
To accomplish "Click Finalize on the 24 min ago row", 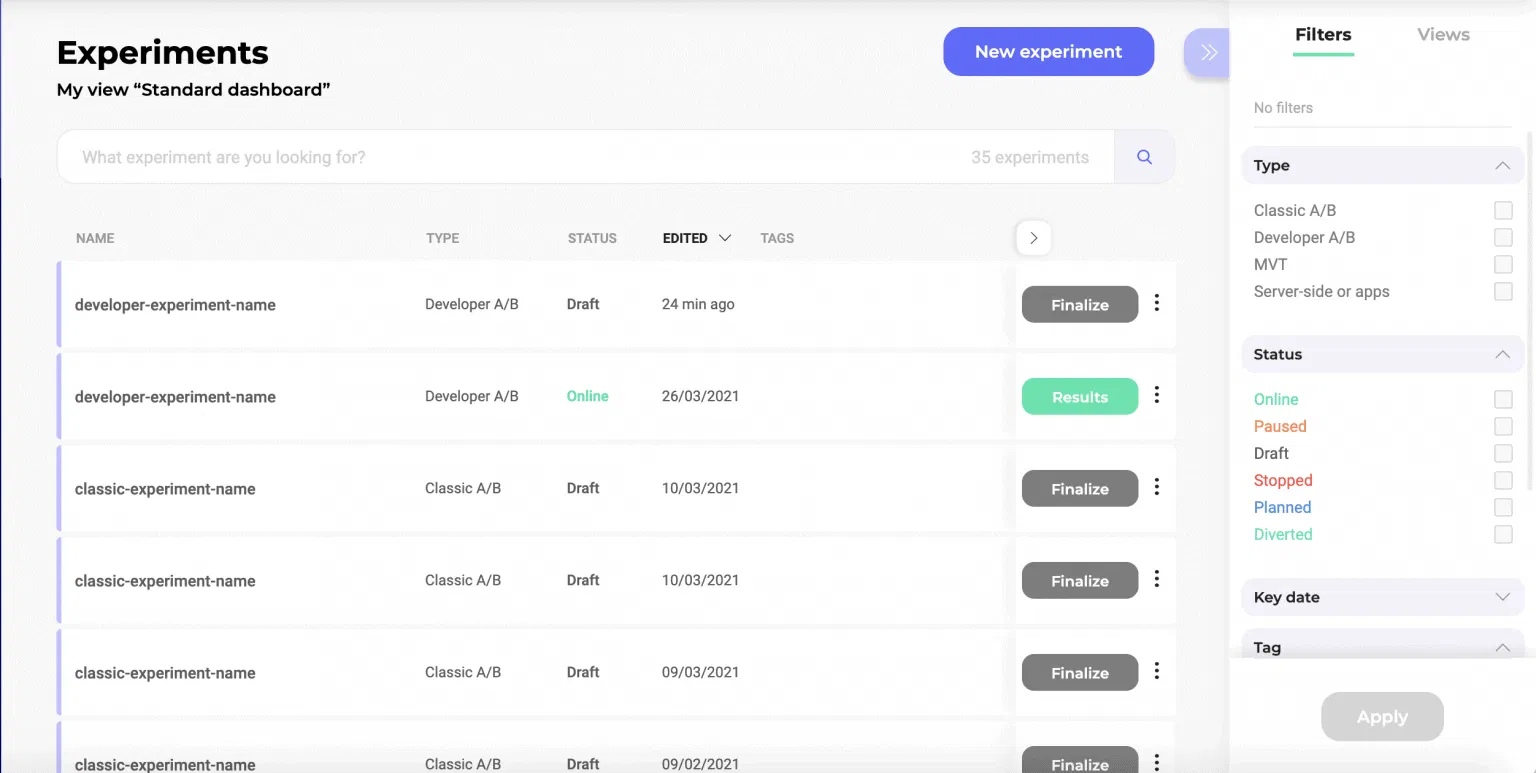I will pos(1080,305).
